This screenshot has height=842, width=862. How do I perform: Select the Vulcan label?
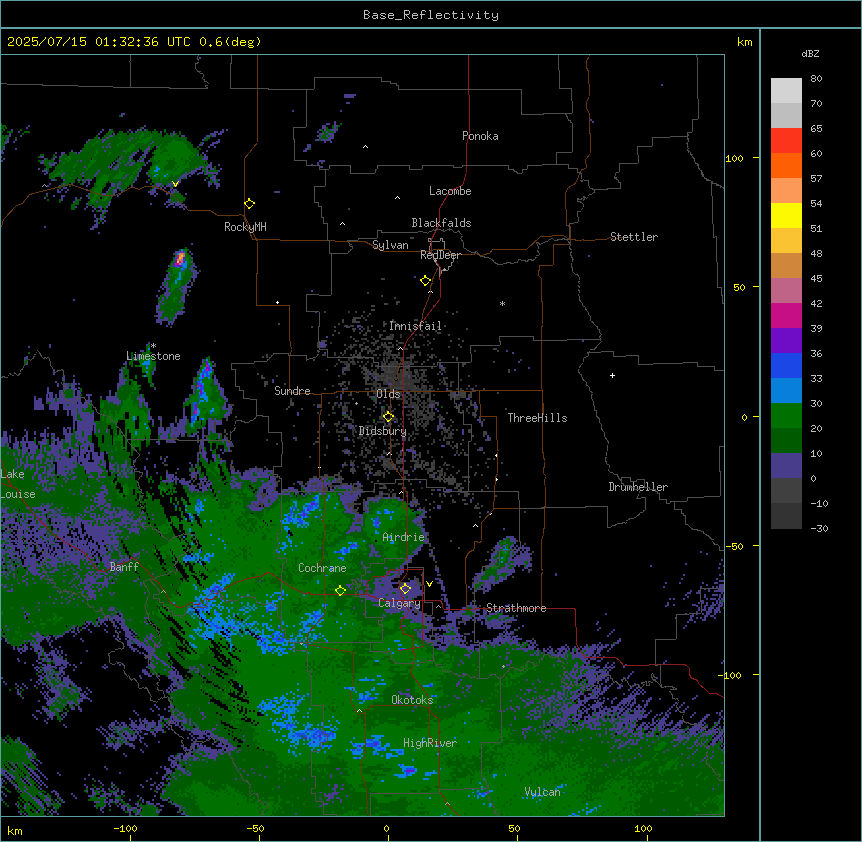(542, 792)
